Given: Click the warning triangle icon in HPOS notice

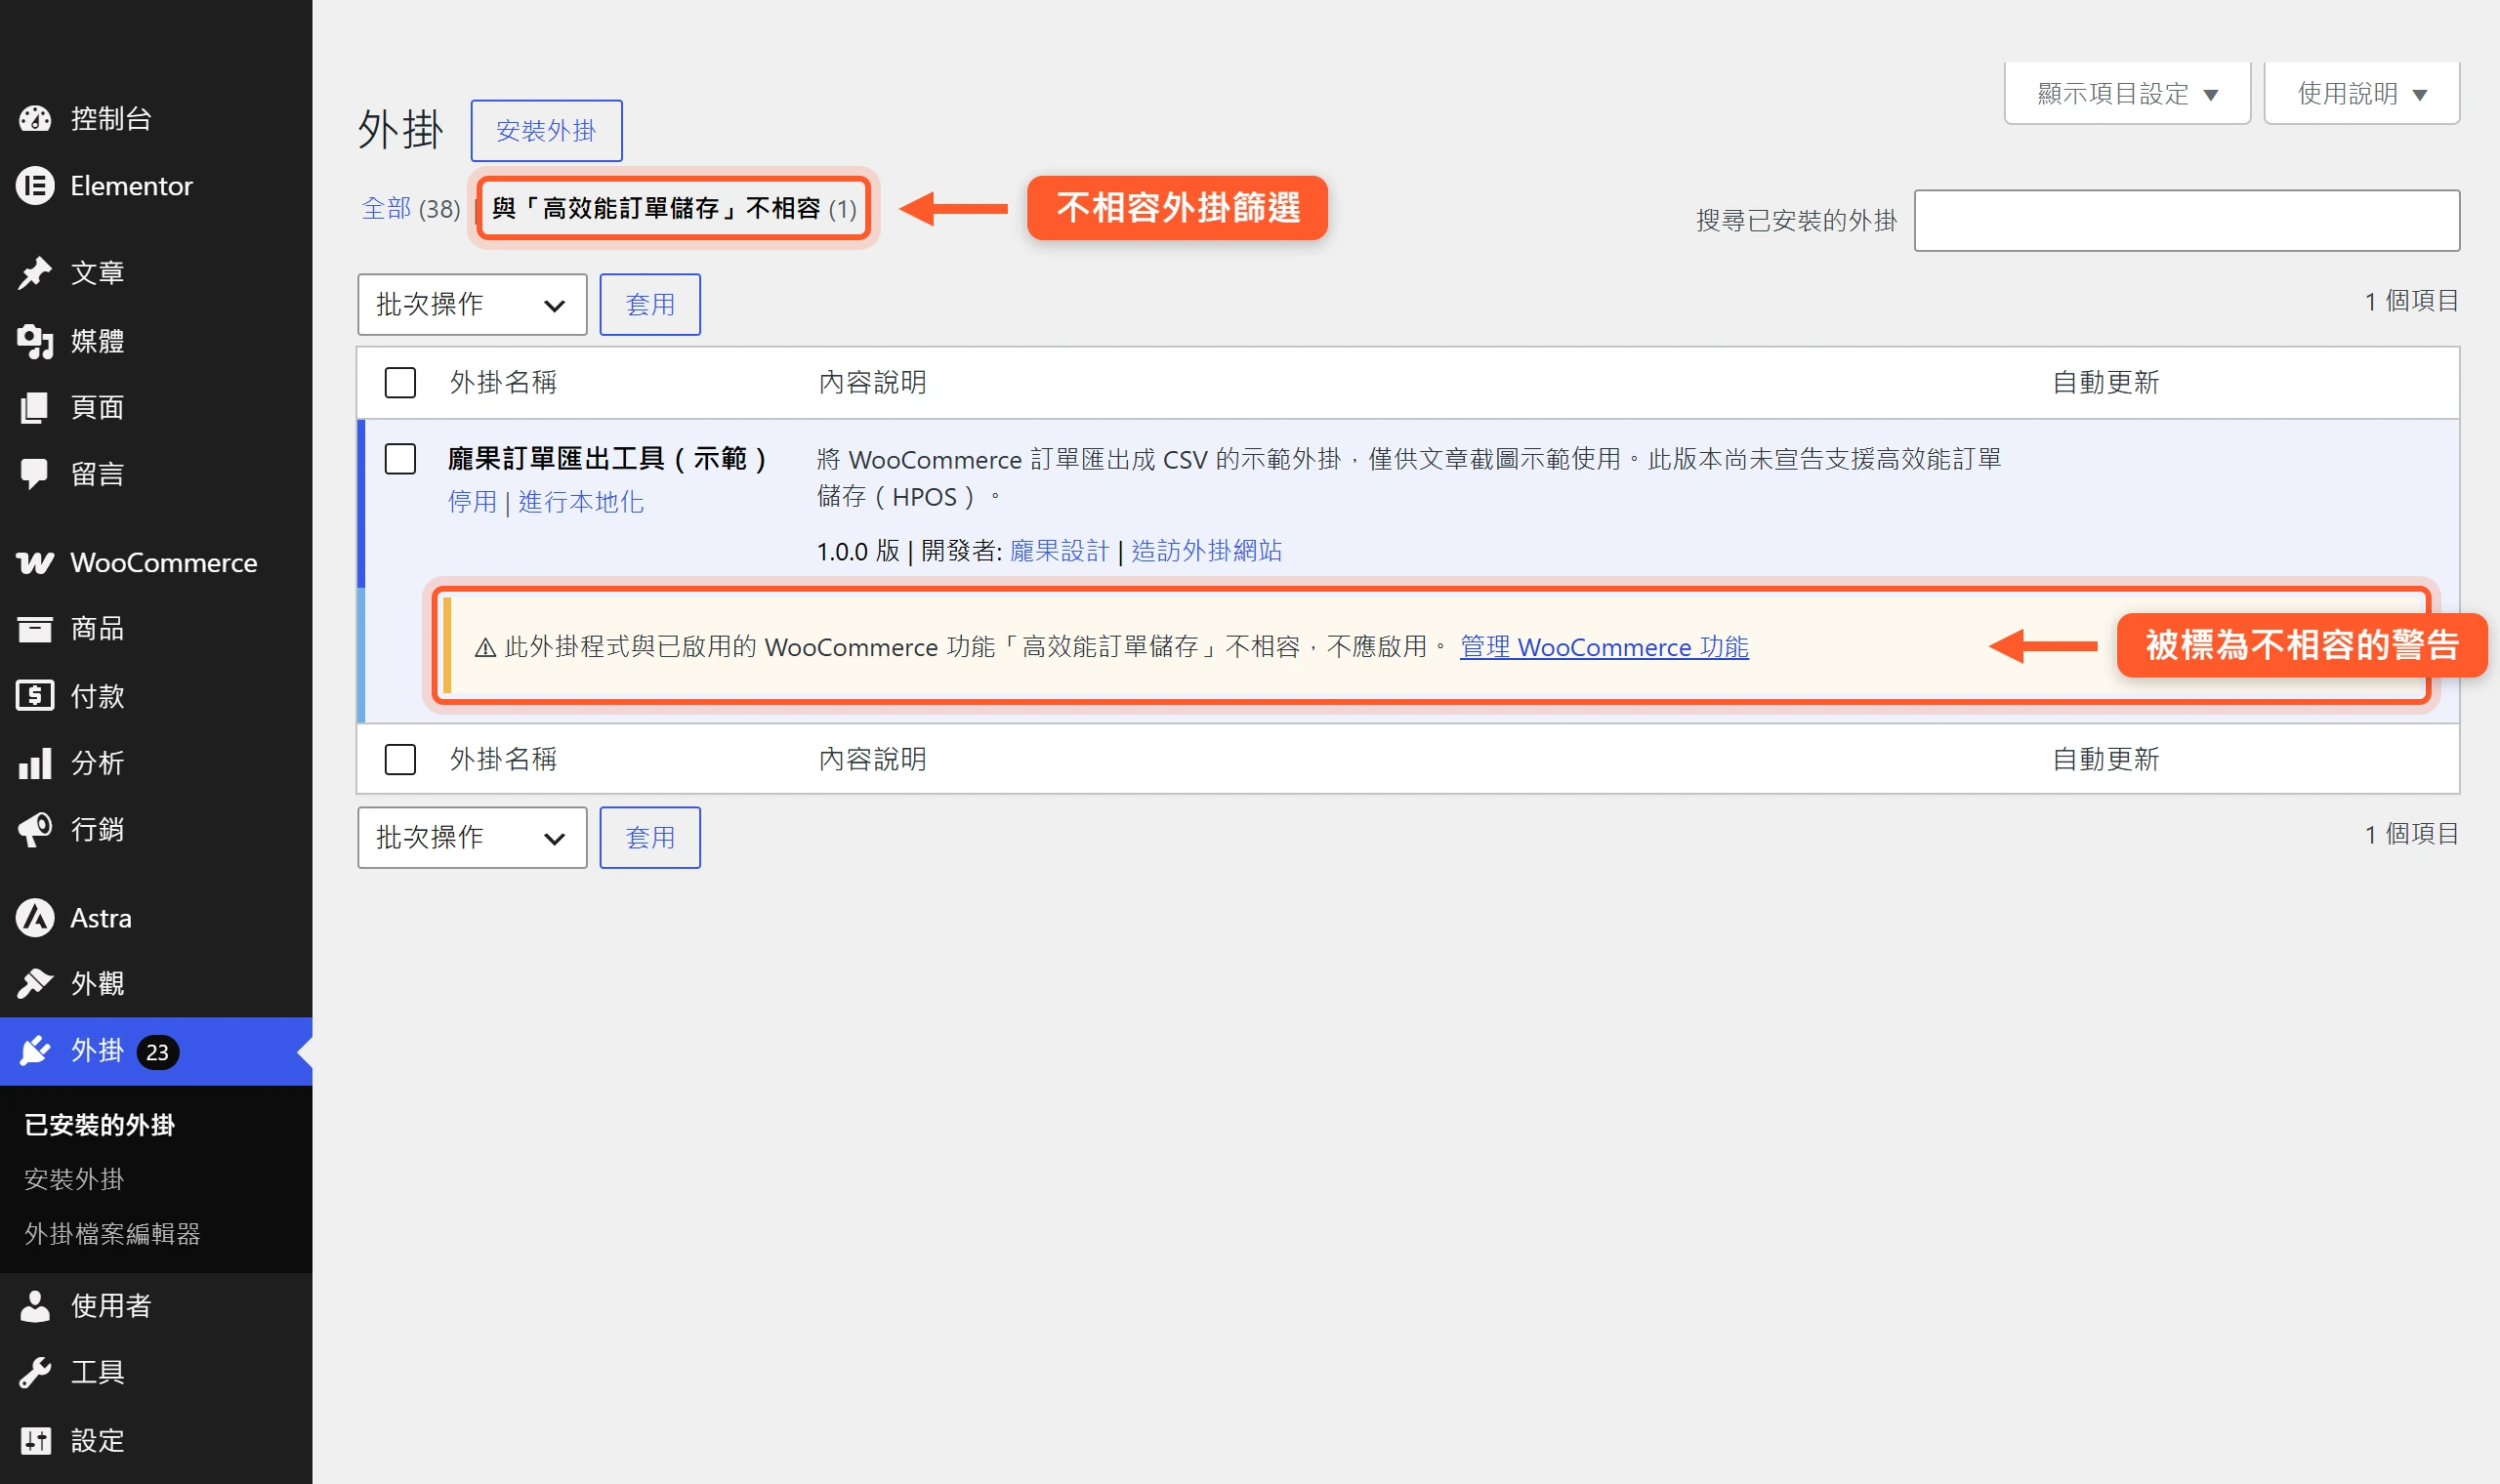Looking at the screenshot, I should [x=486, y=648].
